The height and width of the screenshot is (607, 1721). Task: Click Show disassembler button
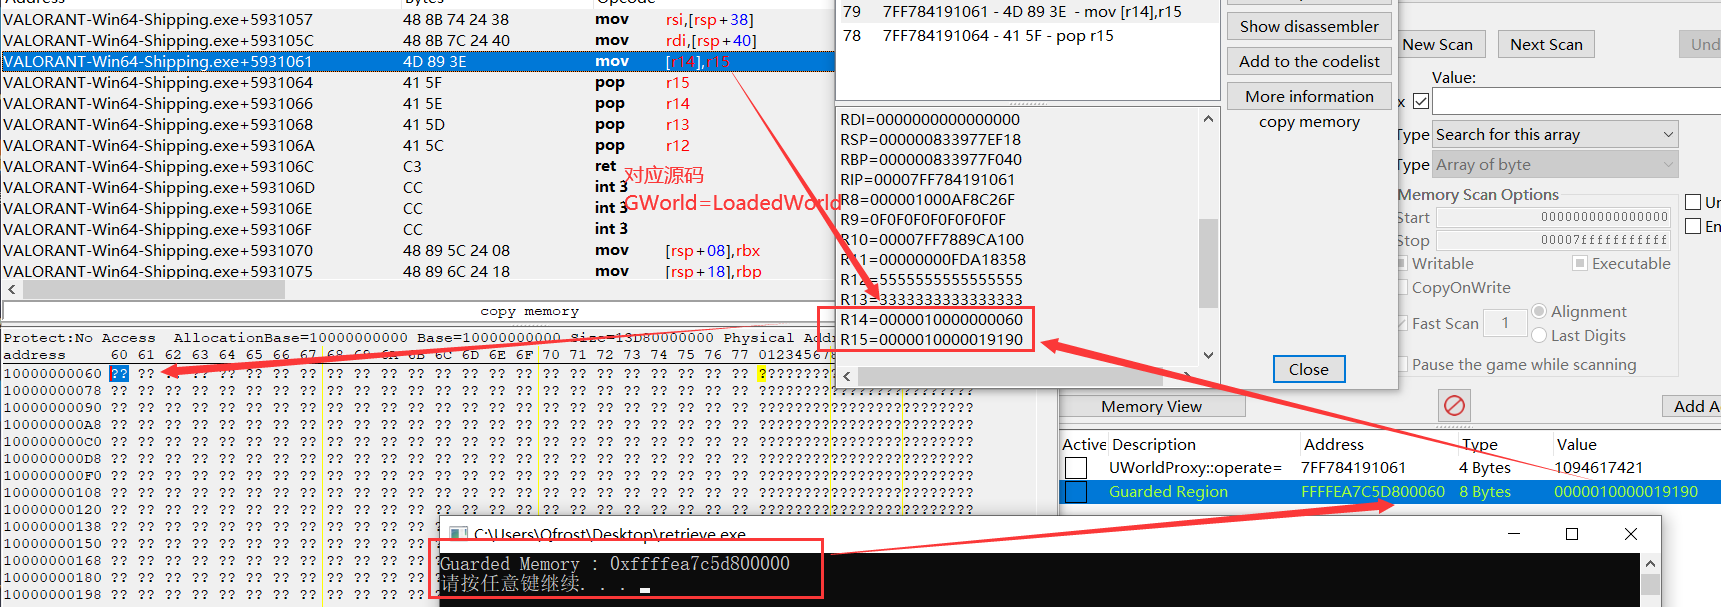[x=1309, y=26]
